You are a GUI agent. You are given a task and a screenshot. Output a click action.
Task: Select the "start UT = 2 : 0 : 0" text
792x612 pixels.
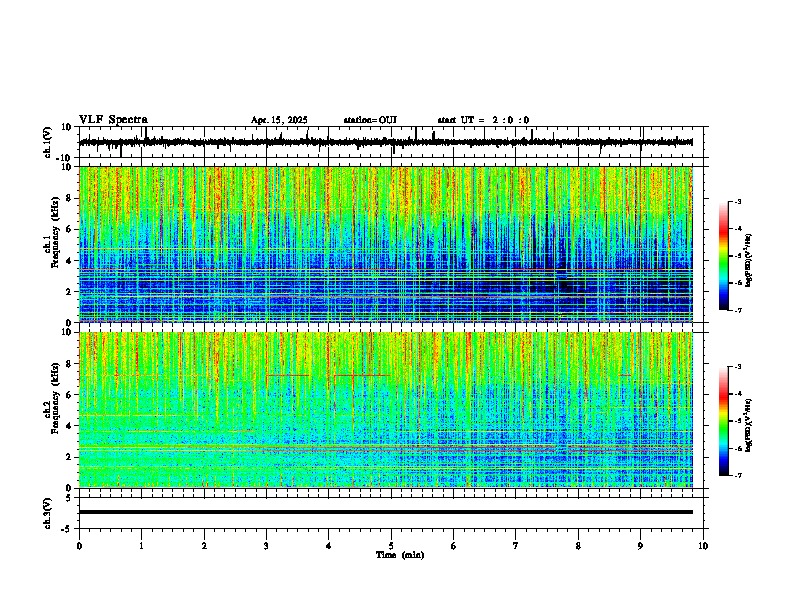coord(483,120)
